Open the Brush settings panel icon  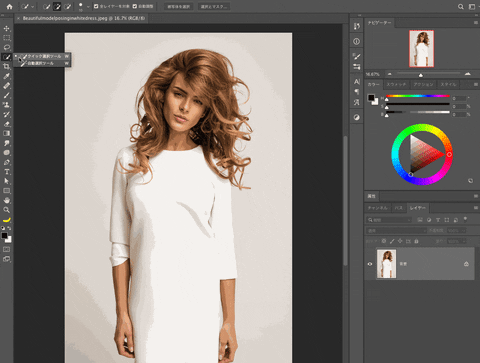click(x=357, y=56)
